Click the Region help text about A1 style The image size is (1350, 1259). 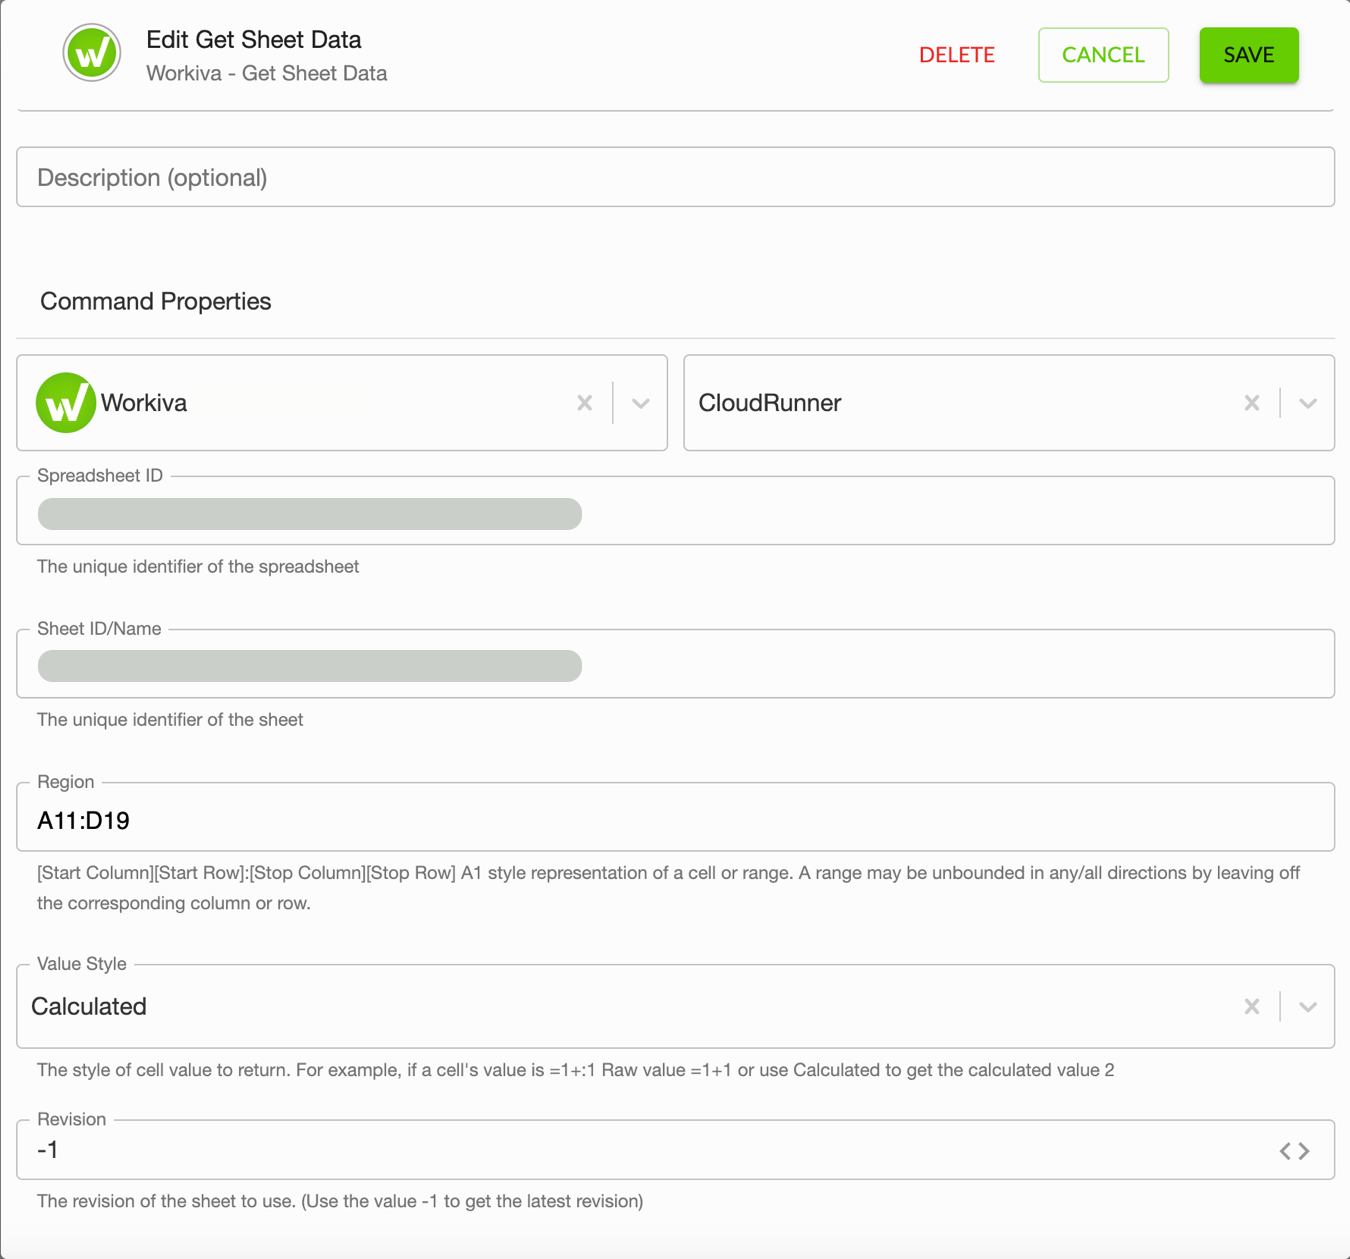click(668, 888)
